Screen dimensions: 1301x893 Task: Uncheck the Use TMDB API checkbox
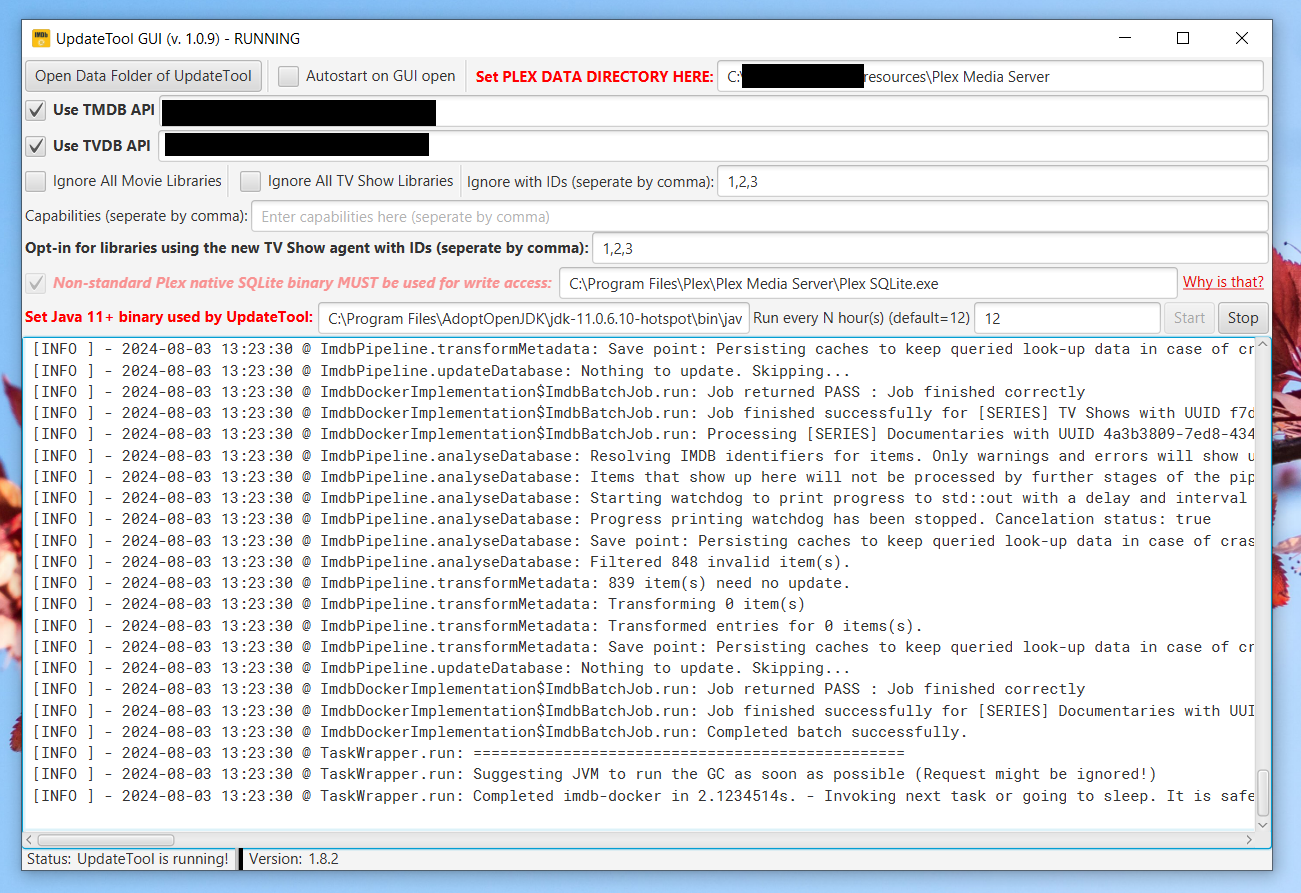point(36,110)
